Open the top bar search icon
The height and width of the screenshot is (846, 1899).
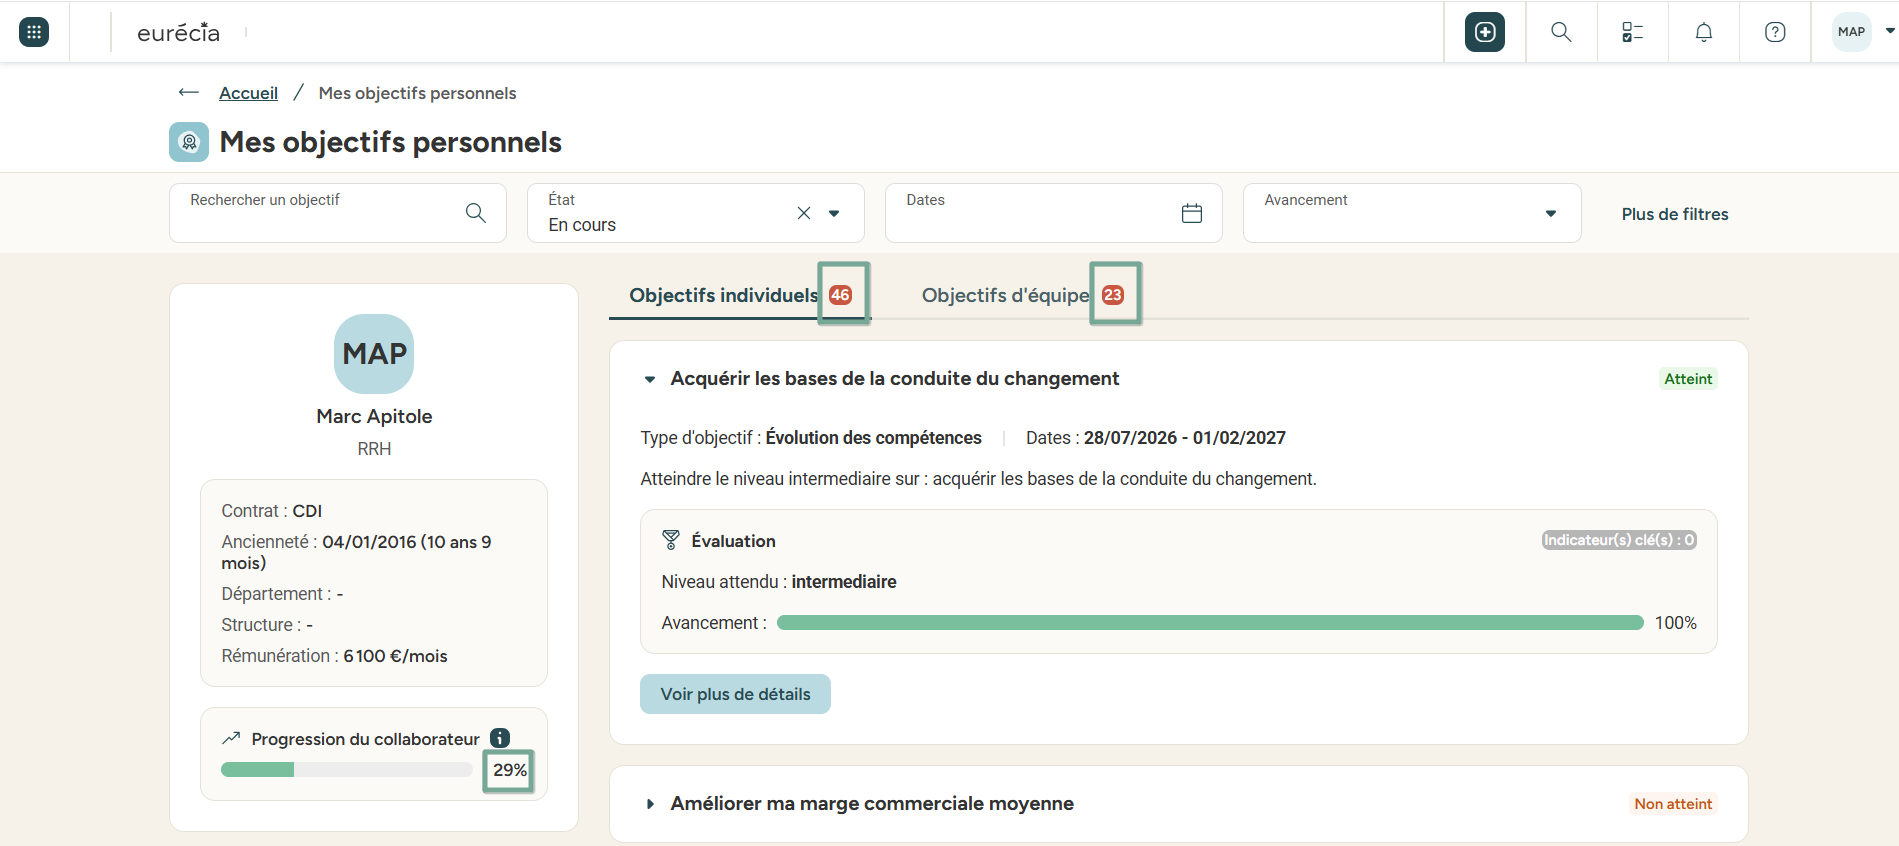click(x=1561, y=32)
